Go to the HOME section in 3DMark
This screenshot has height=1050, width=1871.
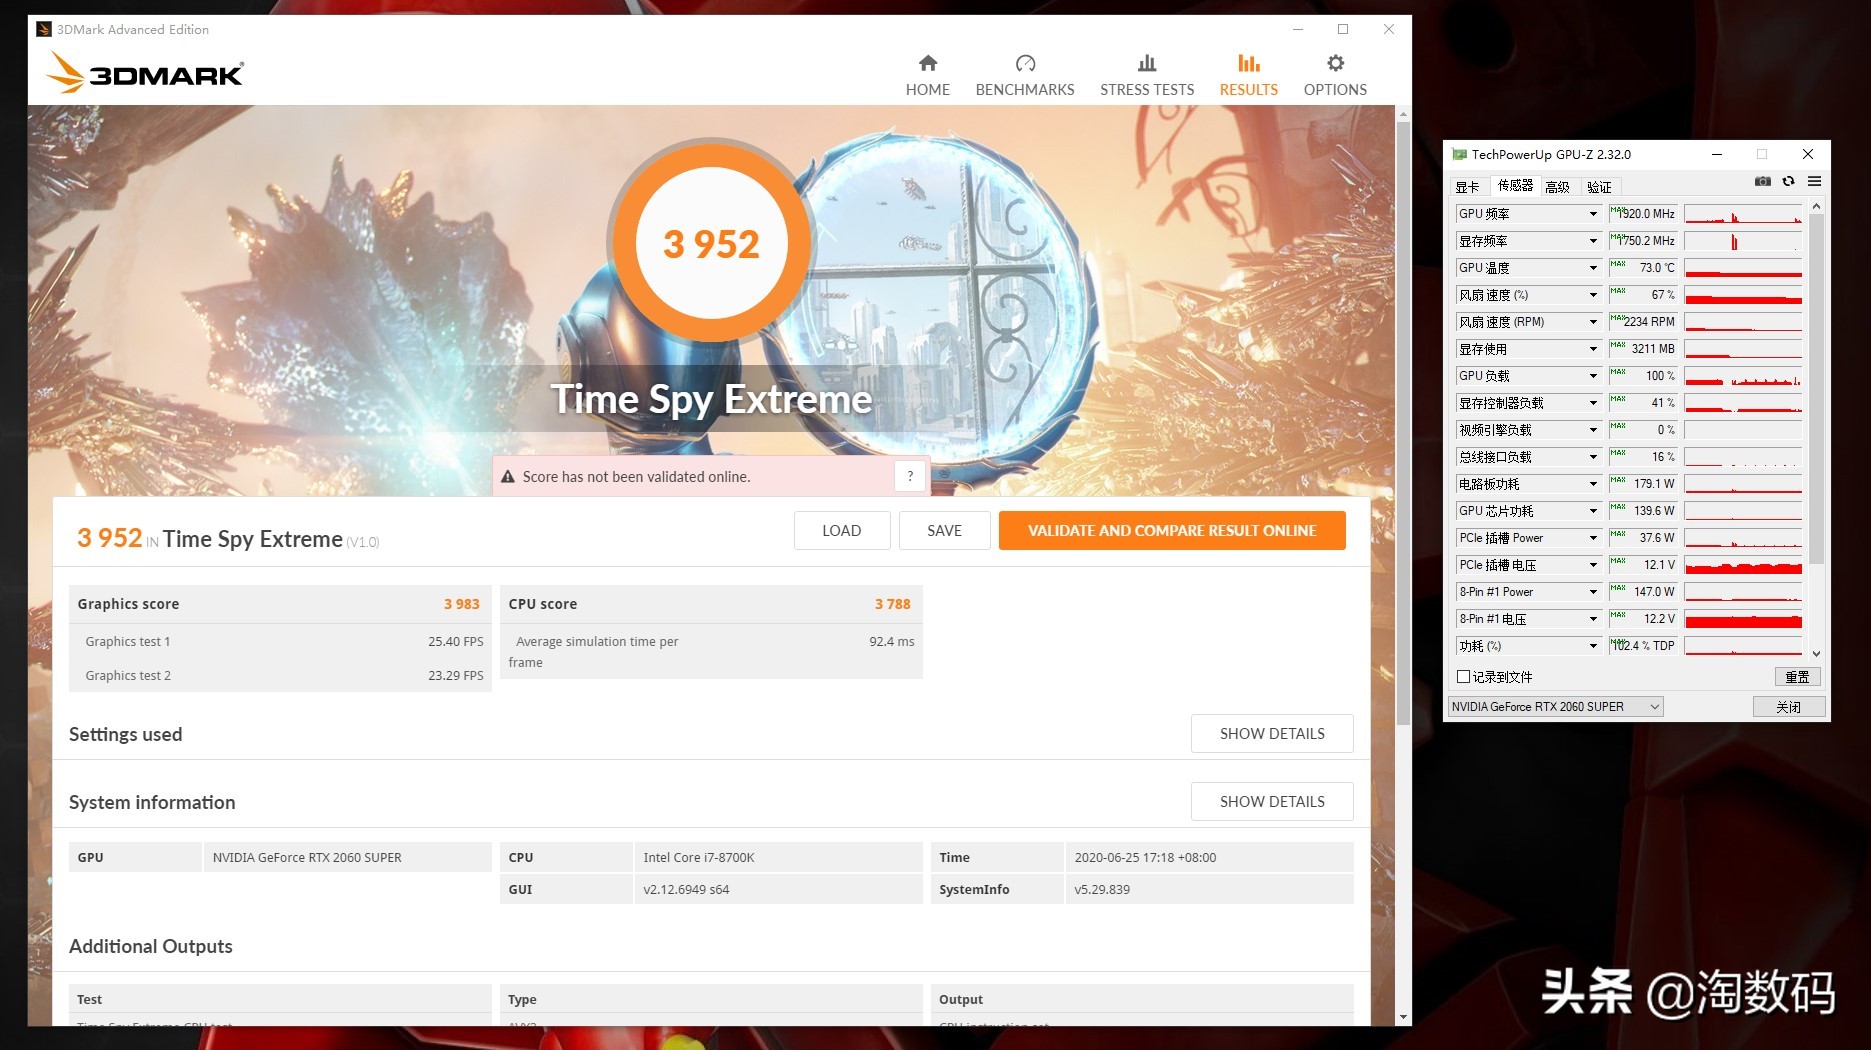tap(928, 76)
